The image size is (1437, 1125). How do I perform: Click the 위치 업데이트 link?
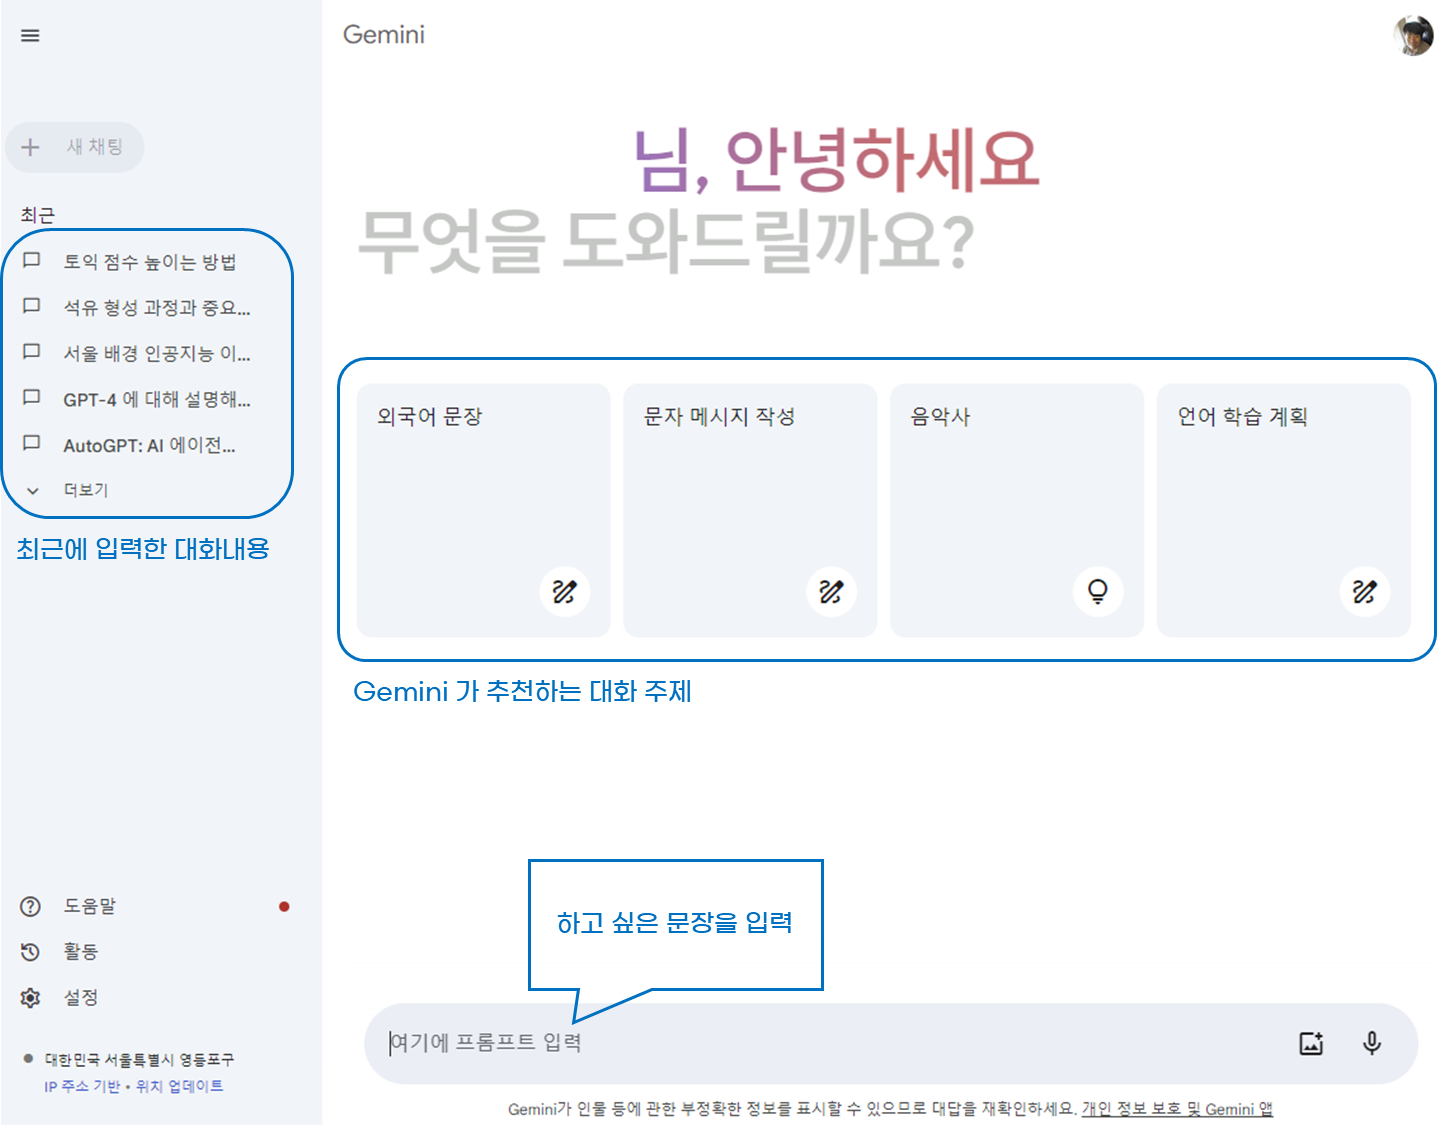click(179, 1086)
